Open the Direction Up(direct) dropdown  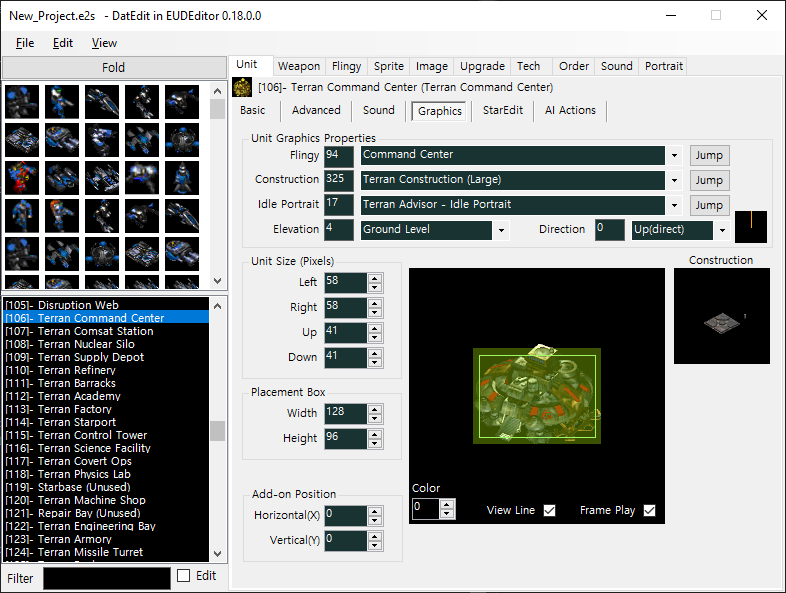click(722, 231)
